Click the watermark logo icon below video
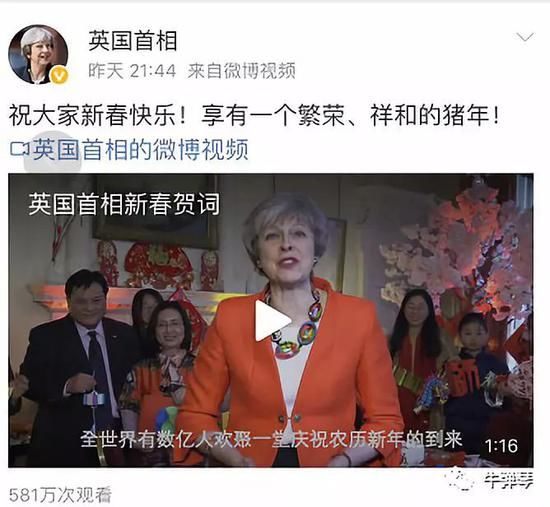 click(x=460, y=479)
